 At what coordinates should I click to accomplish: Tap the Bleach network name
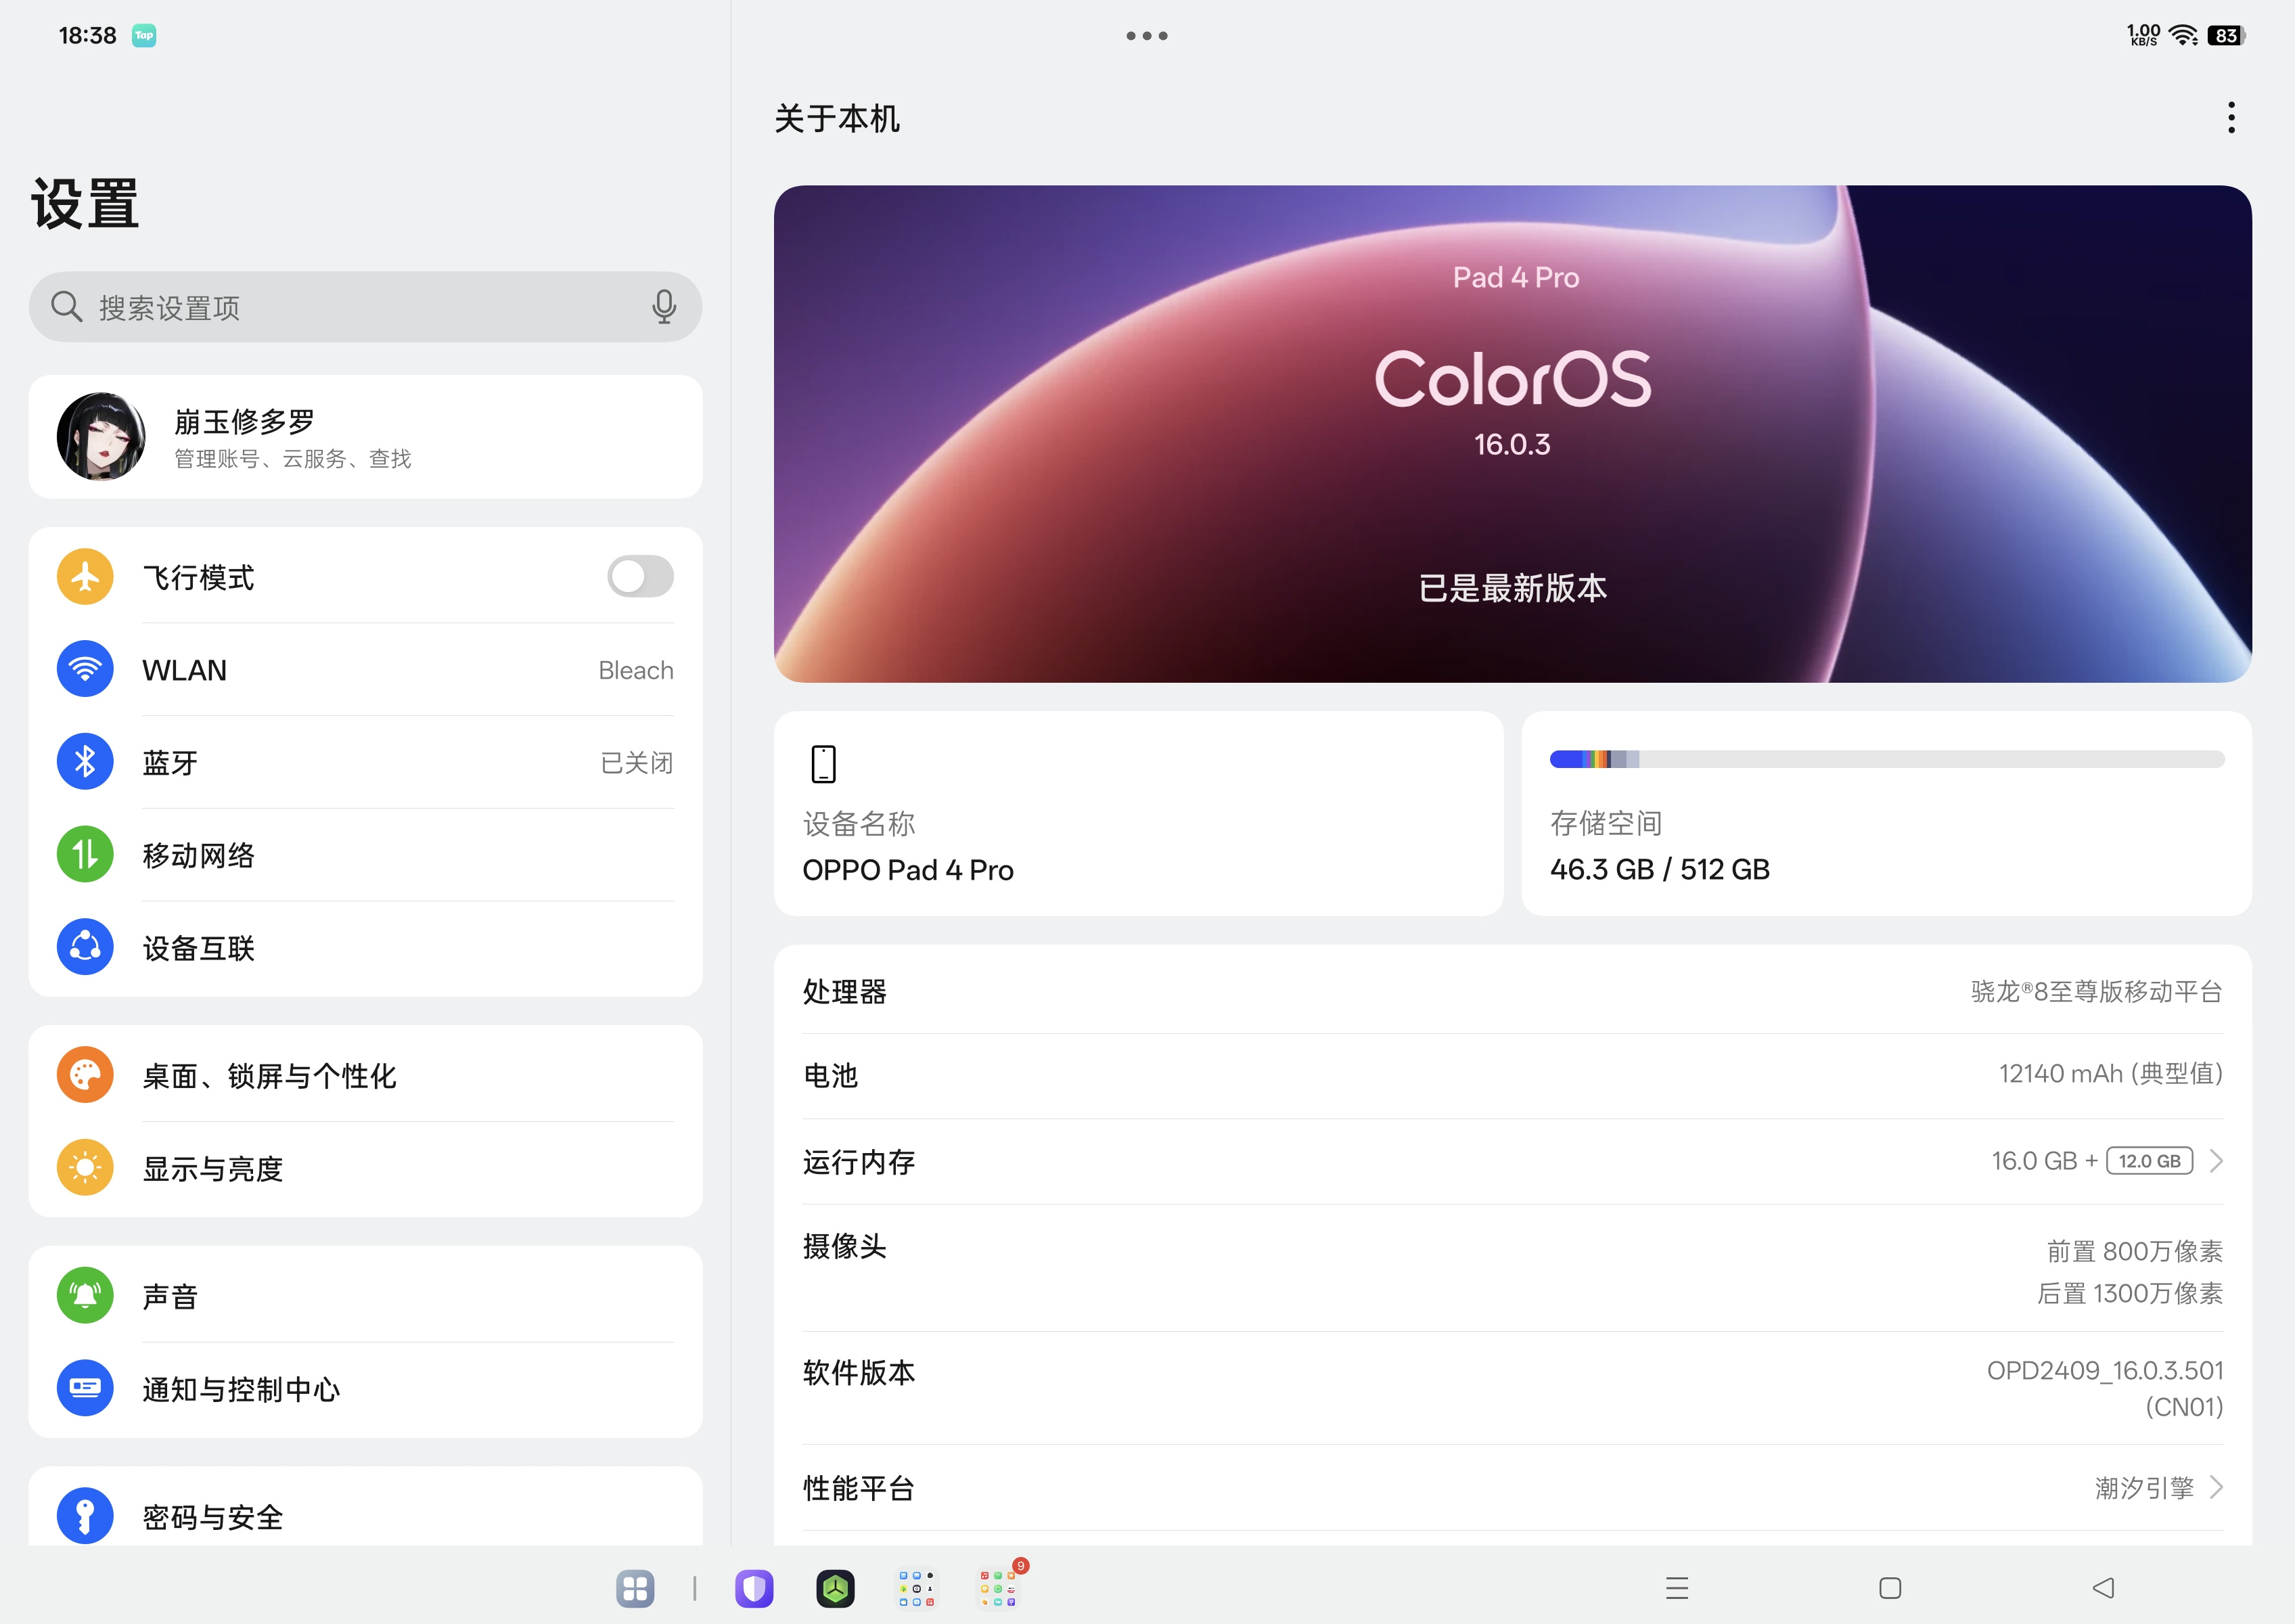(x=635, y=670)
